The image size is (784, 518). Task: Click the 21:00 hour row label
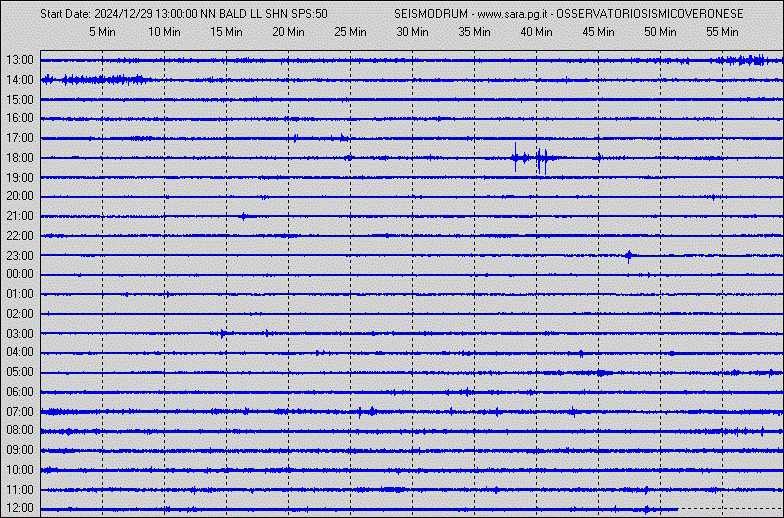(x=20, y=216)
